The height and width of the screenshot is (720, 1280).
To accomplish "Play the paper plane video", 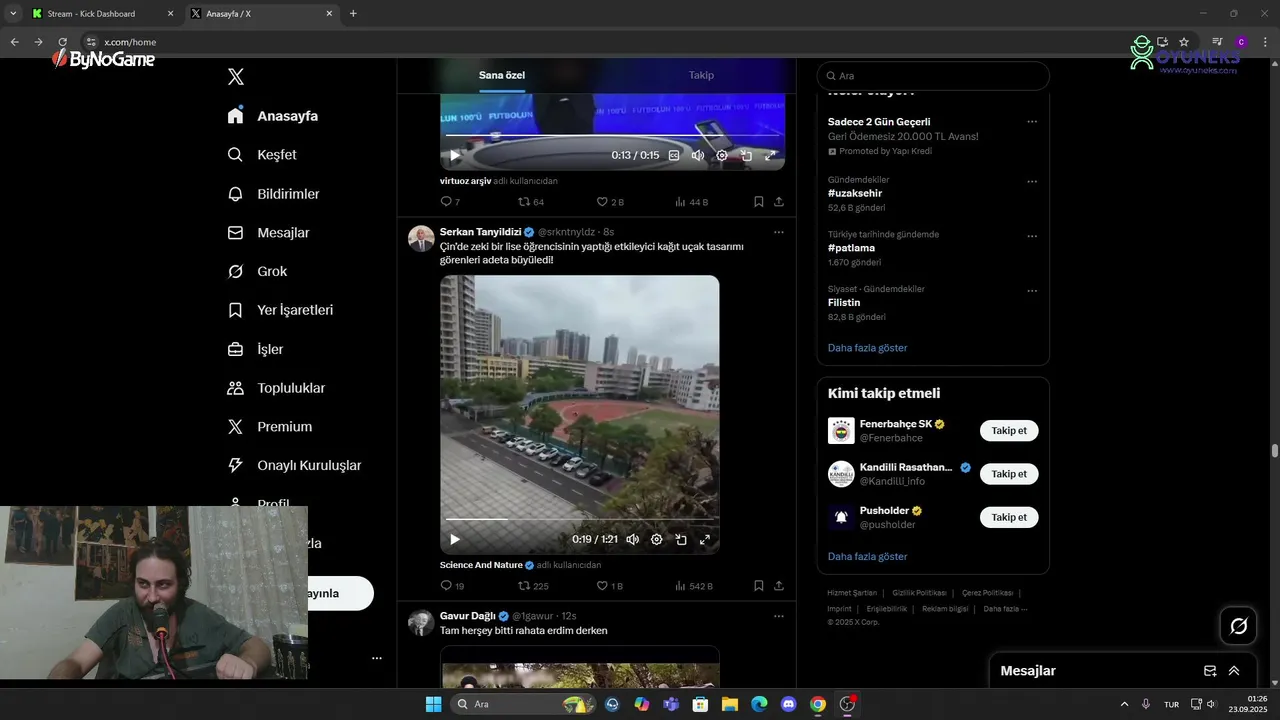I will point(455,539).
